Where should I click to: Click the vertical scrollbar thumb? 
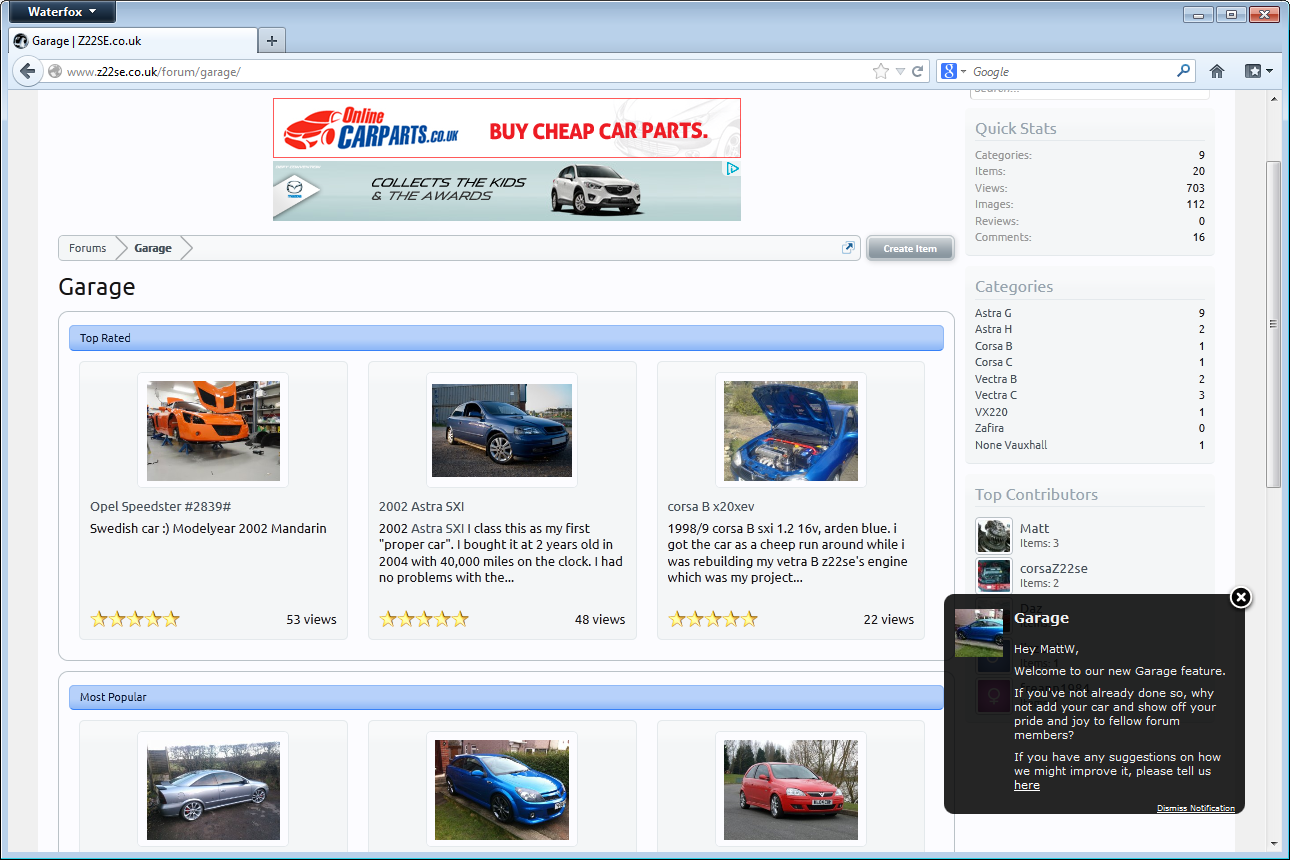click(1273, 324)
